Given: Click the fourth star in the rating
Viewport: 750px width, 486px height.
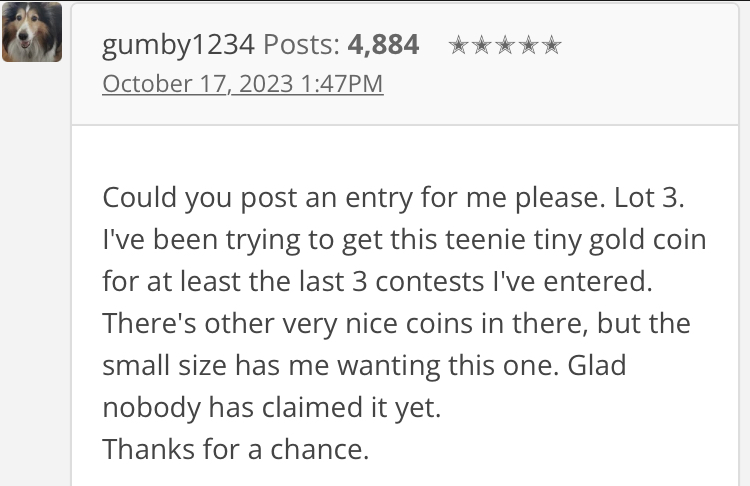Looking at the screenshot, I should (x=529, y=45).
